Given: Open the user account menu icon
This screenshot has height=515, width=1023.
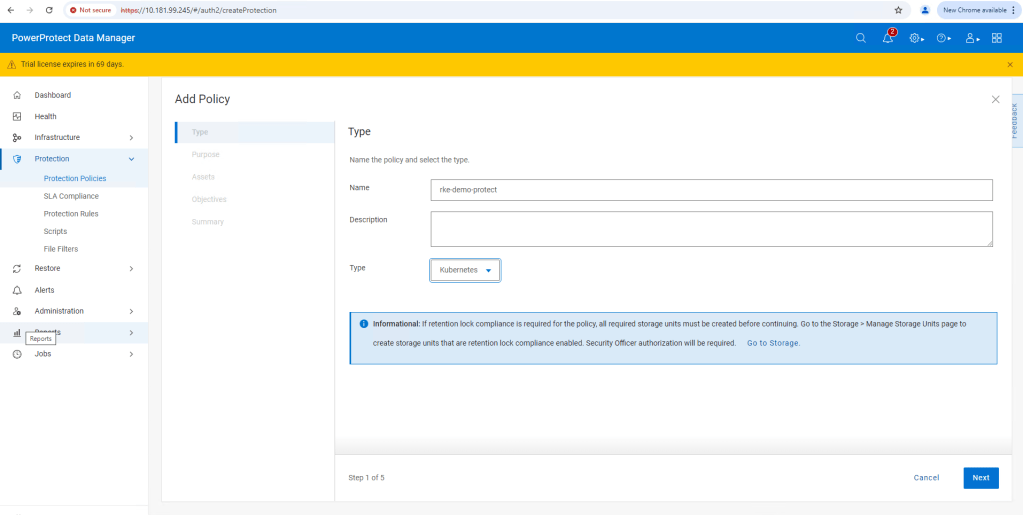Looking at the screenshot, I should click(970, 38).
